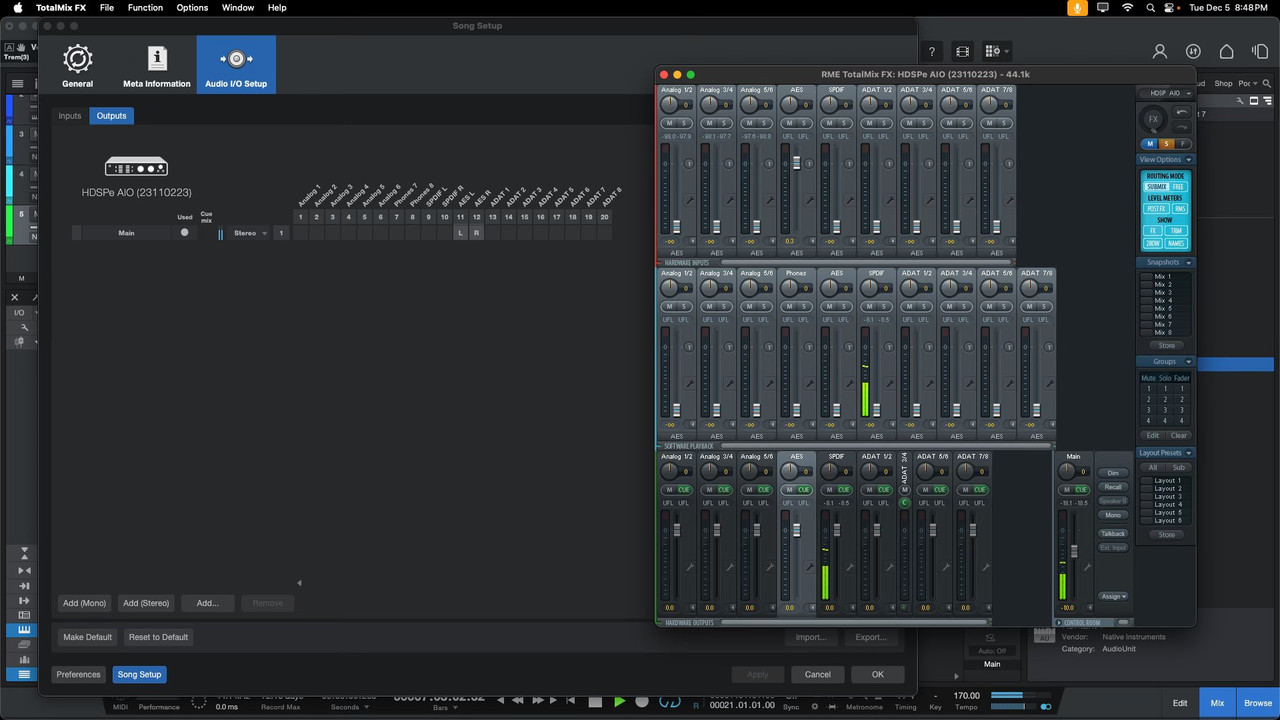The image size is (1280, 720).
Task: Click the software playback SPDIF fader
Action: point(876,409)
